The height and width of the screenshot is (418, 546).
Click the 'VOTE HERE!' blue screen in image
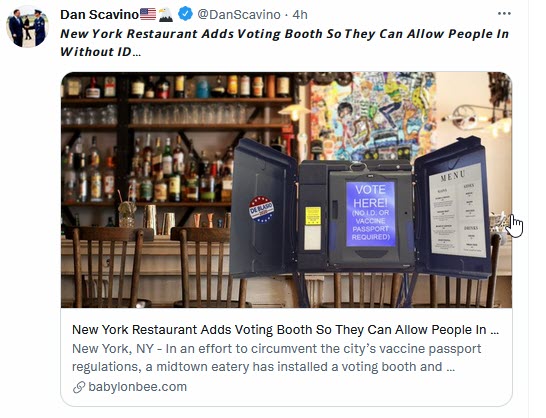(x=370, y=213)
